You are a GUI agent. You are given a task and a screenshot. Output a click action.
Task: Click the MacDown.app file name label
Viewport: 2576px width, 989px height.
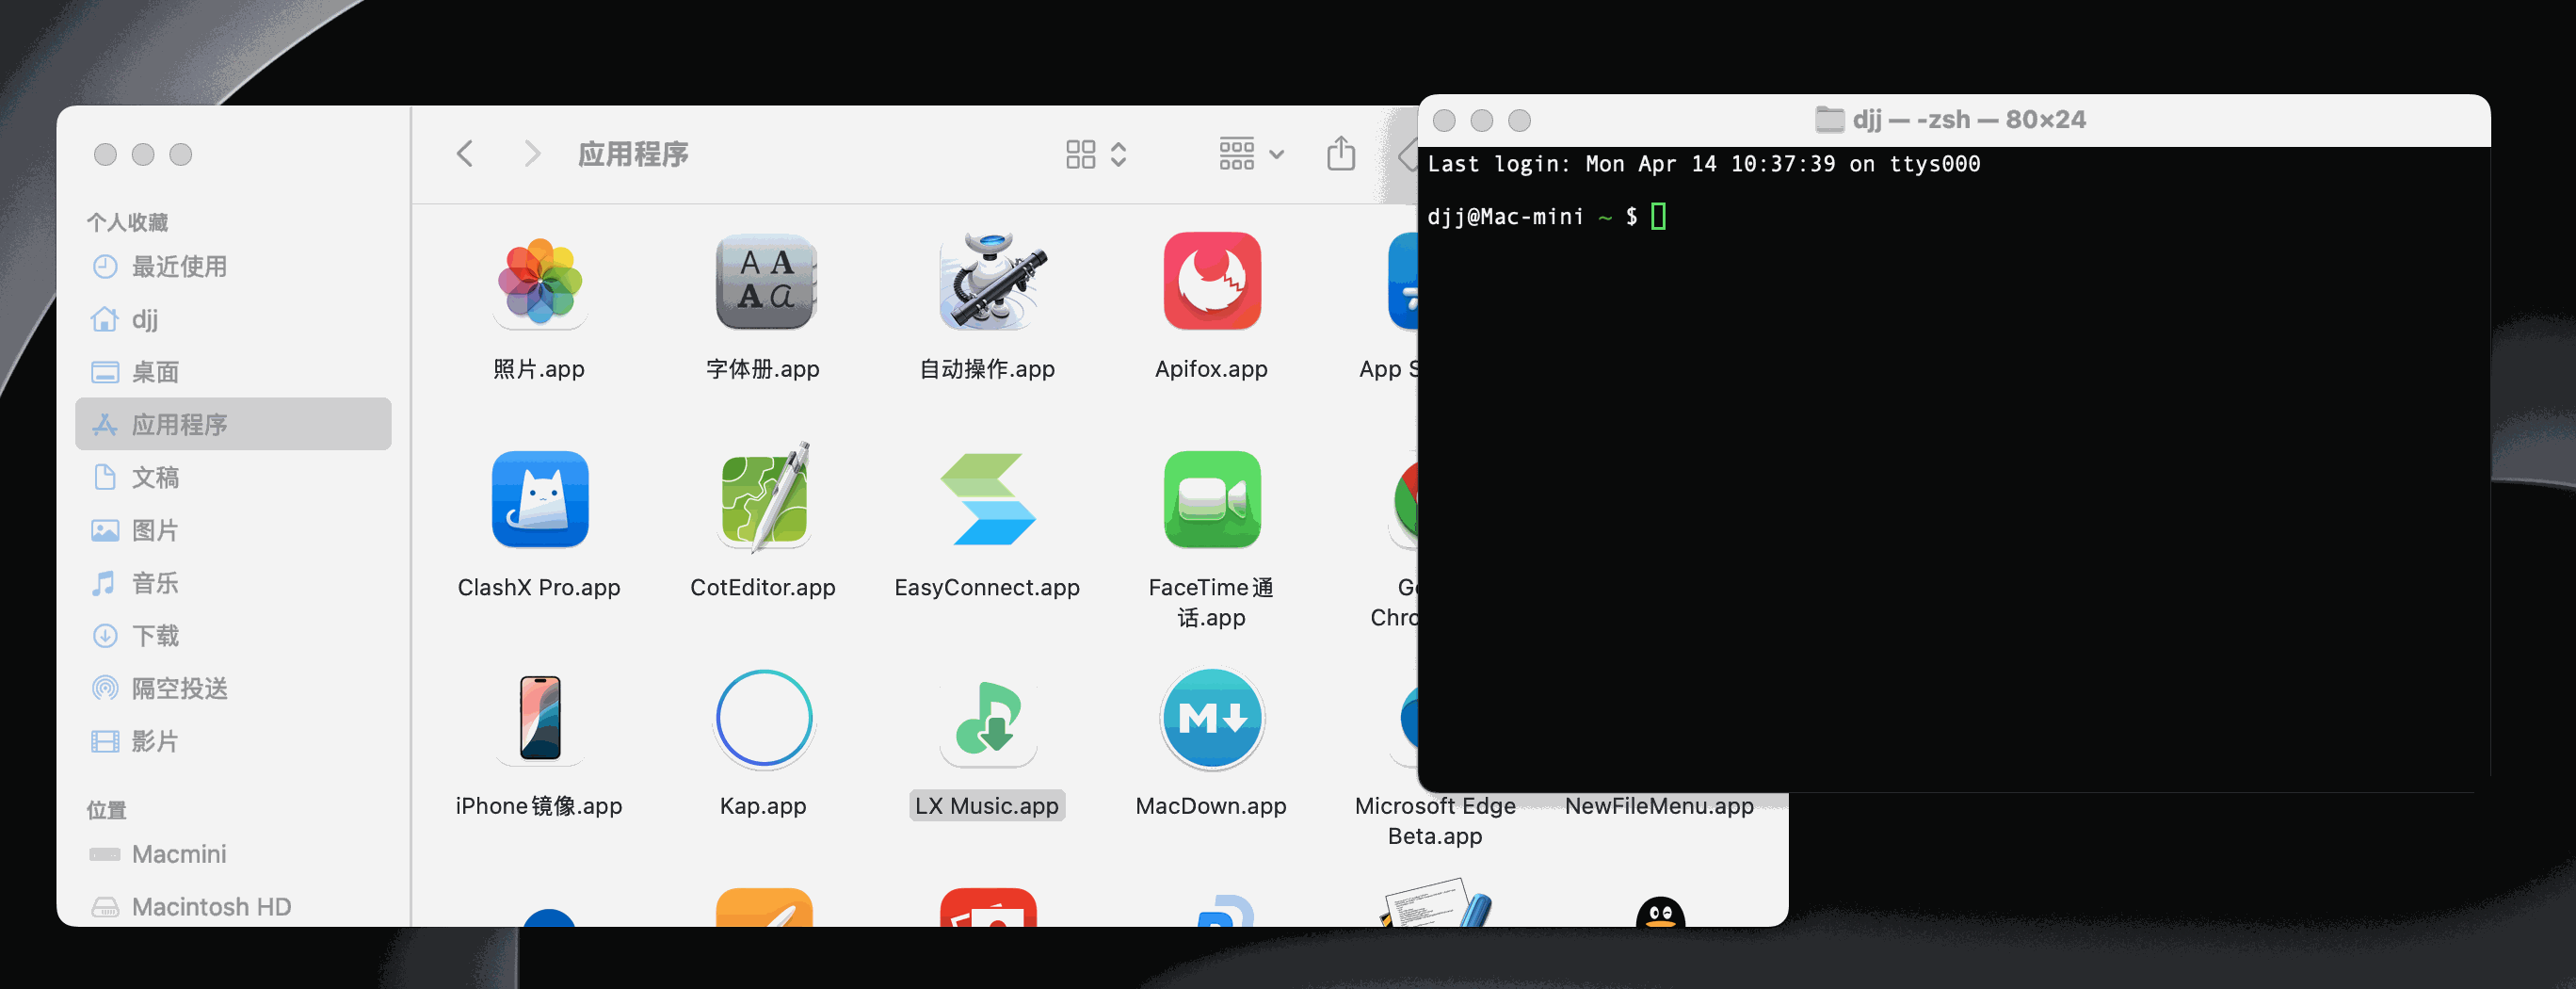click(1211, 806)
